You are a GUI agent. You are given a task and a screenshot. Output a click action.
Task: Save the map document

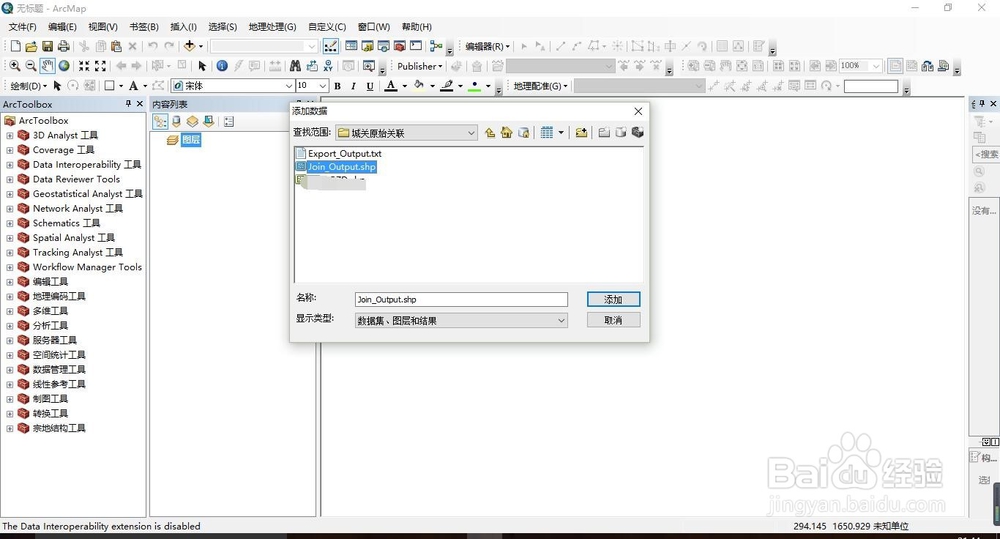pyautogui.click(x=47, y=46)
